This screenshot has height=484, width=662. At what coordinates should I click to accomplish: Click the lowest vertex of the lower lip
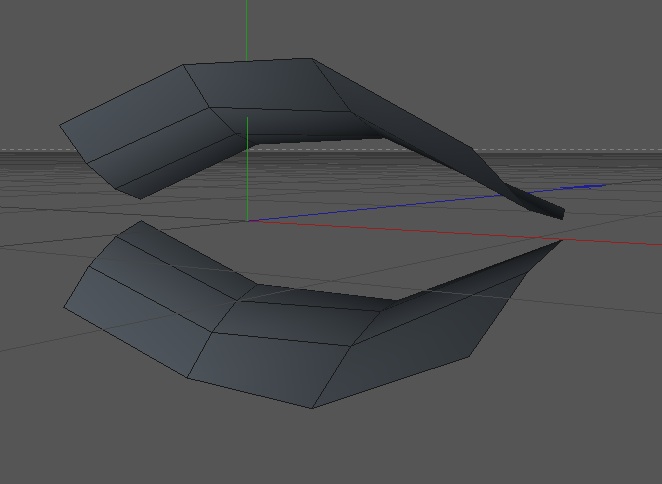[x=312, y=408]
